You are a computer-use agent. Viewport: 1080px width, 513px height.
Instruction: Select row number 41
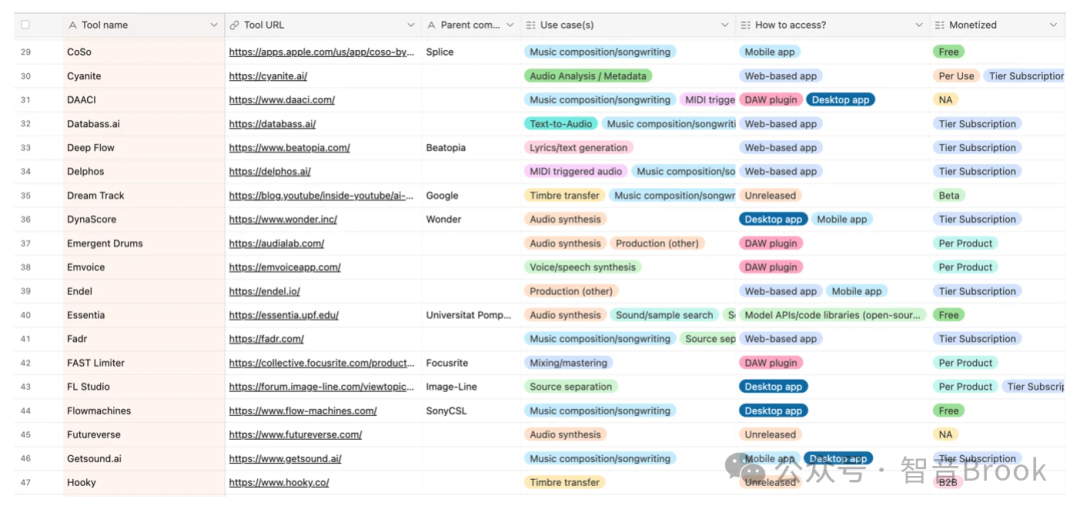pos(25,339)
